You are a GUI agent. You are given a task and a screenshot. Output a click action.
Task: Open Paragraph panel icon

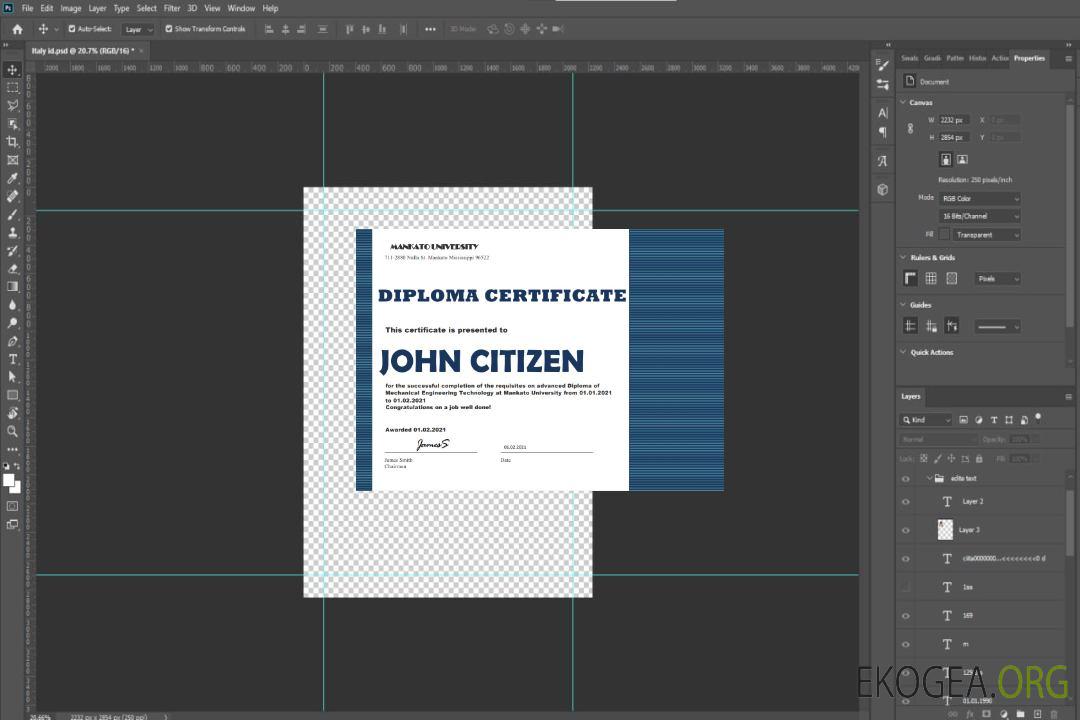click(882, 132)
